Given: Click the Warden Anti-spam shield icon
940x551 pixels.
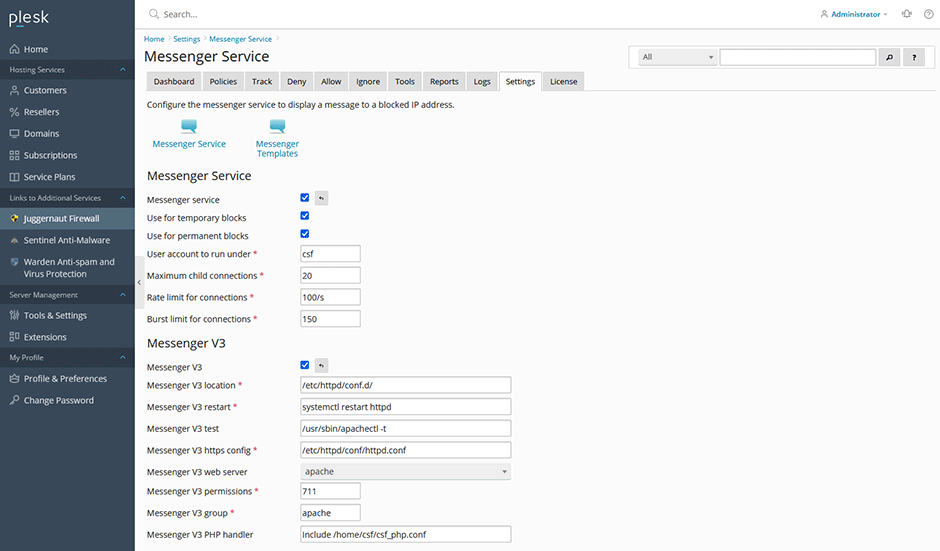Looking at the screenshot, I should [14, 262].
